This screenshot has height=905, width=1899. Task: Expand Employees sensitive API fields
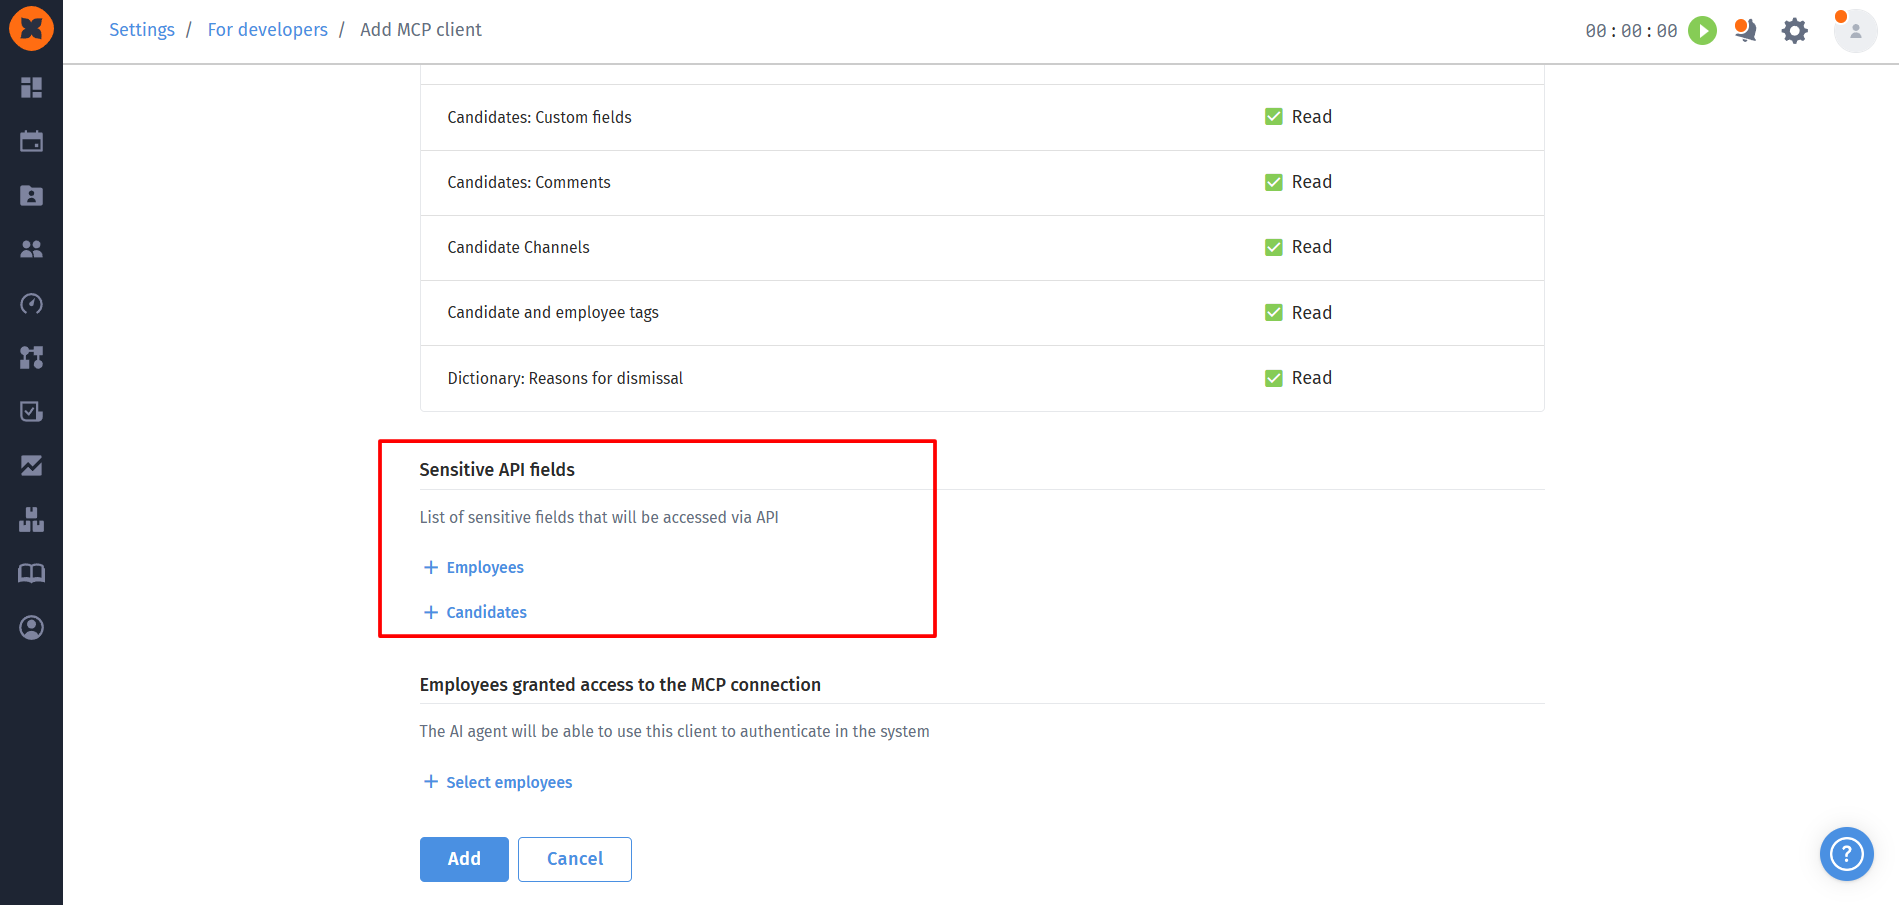point(474,567)
